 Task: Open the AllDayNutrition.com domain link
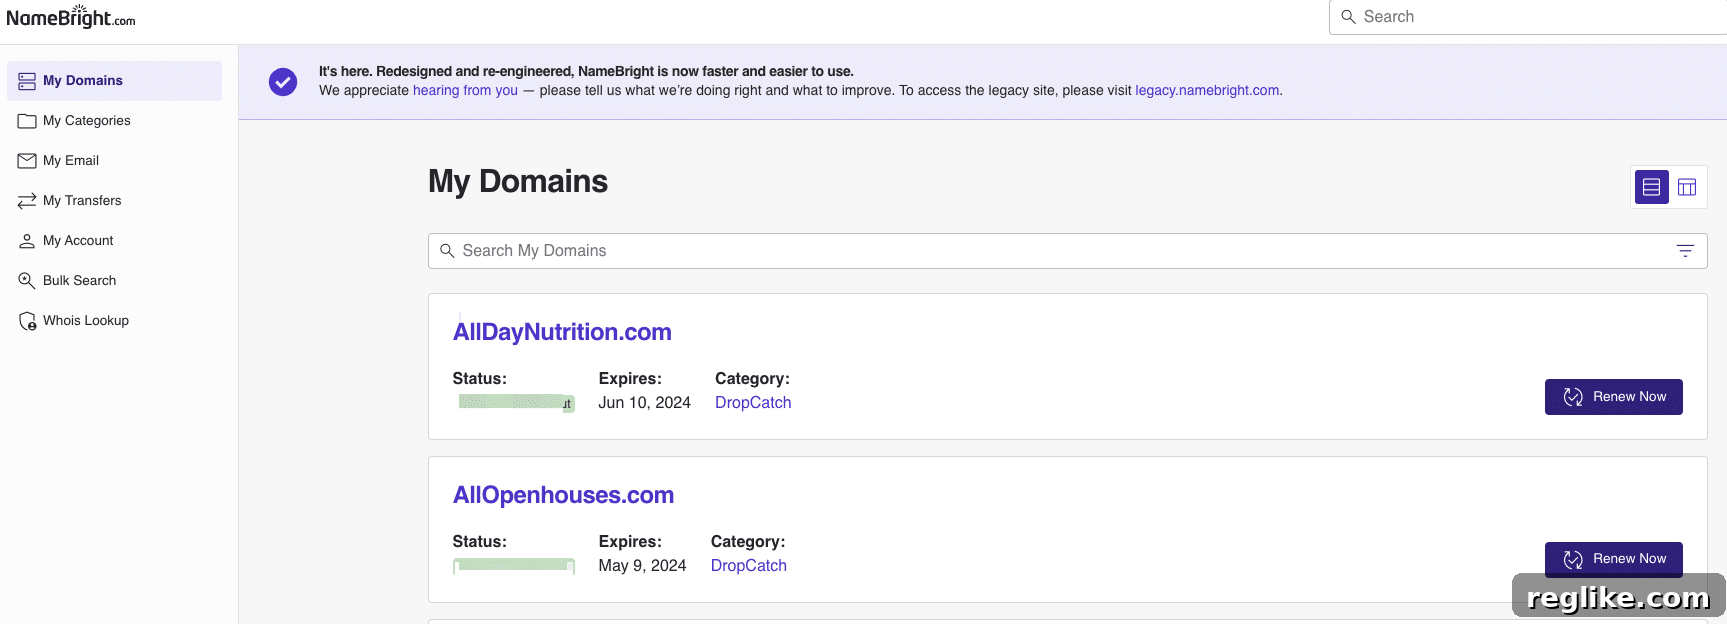562,332
